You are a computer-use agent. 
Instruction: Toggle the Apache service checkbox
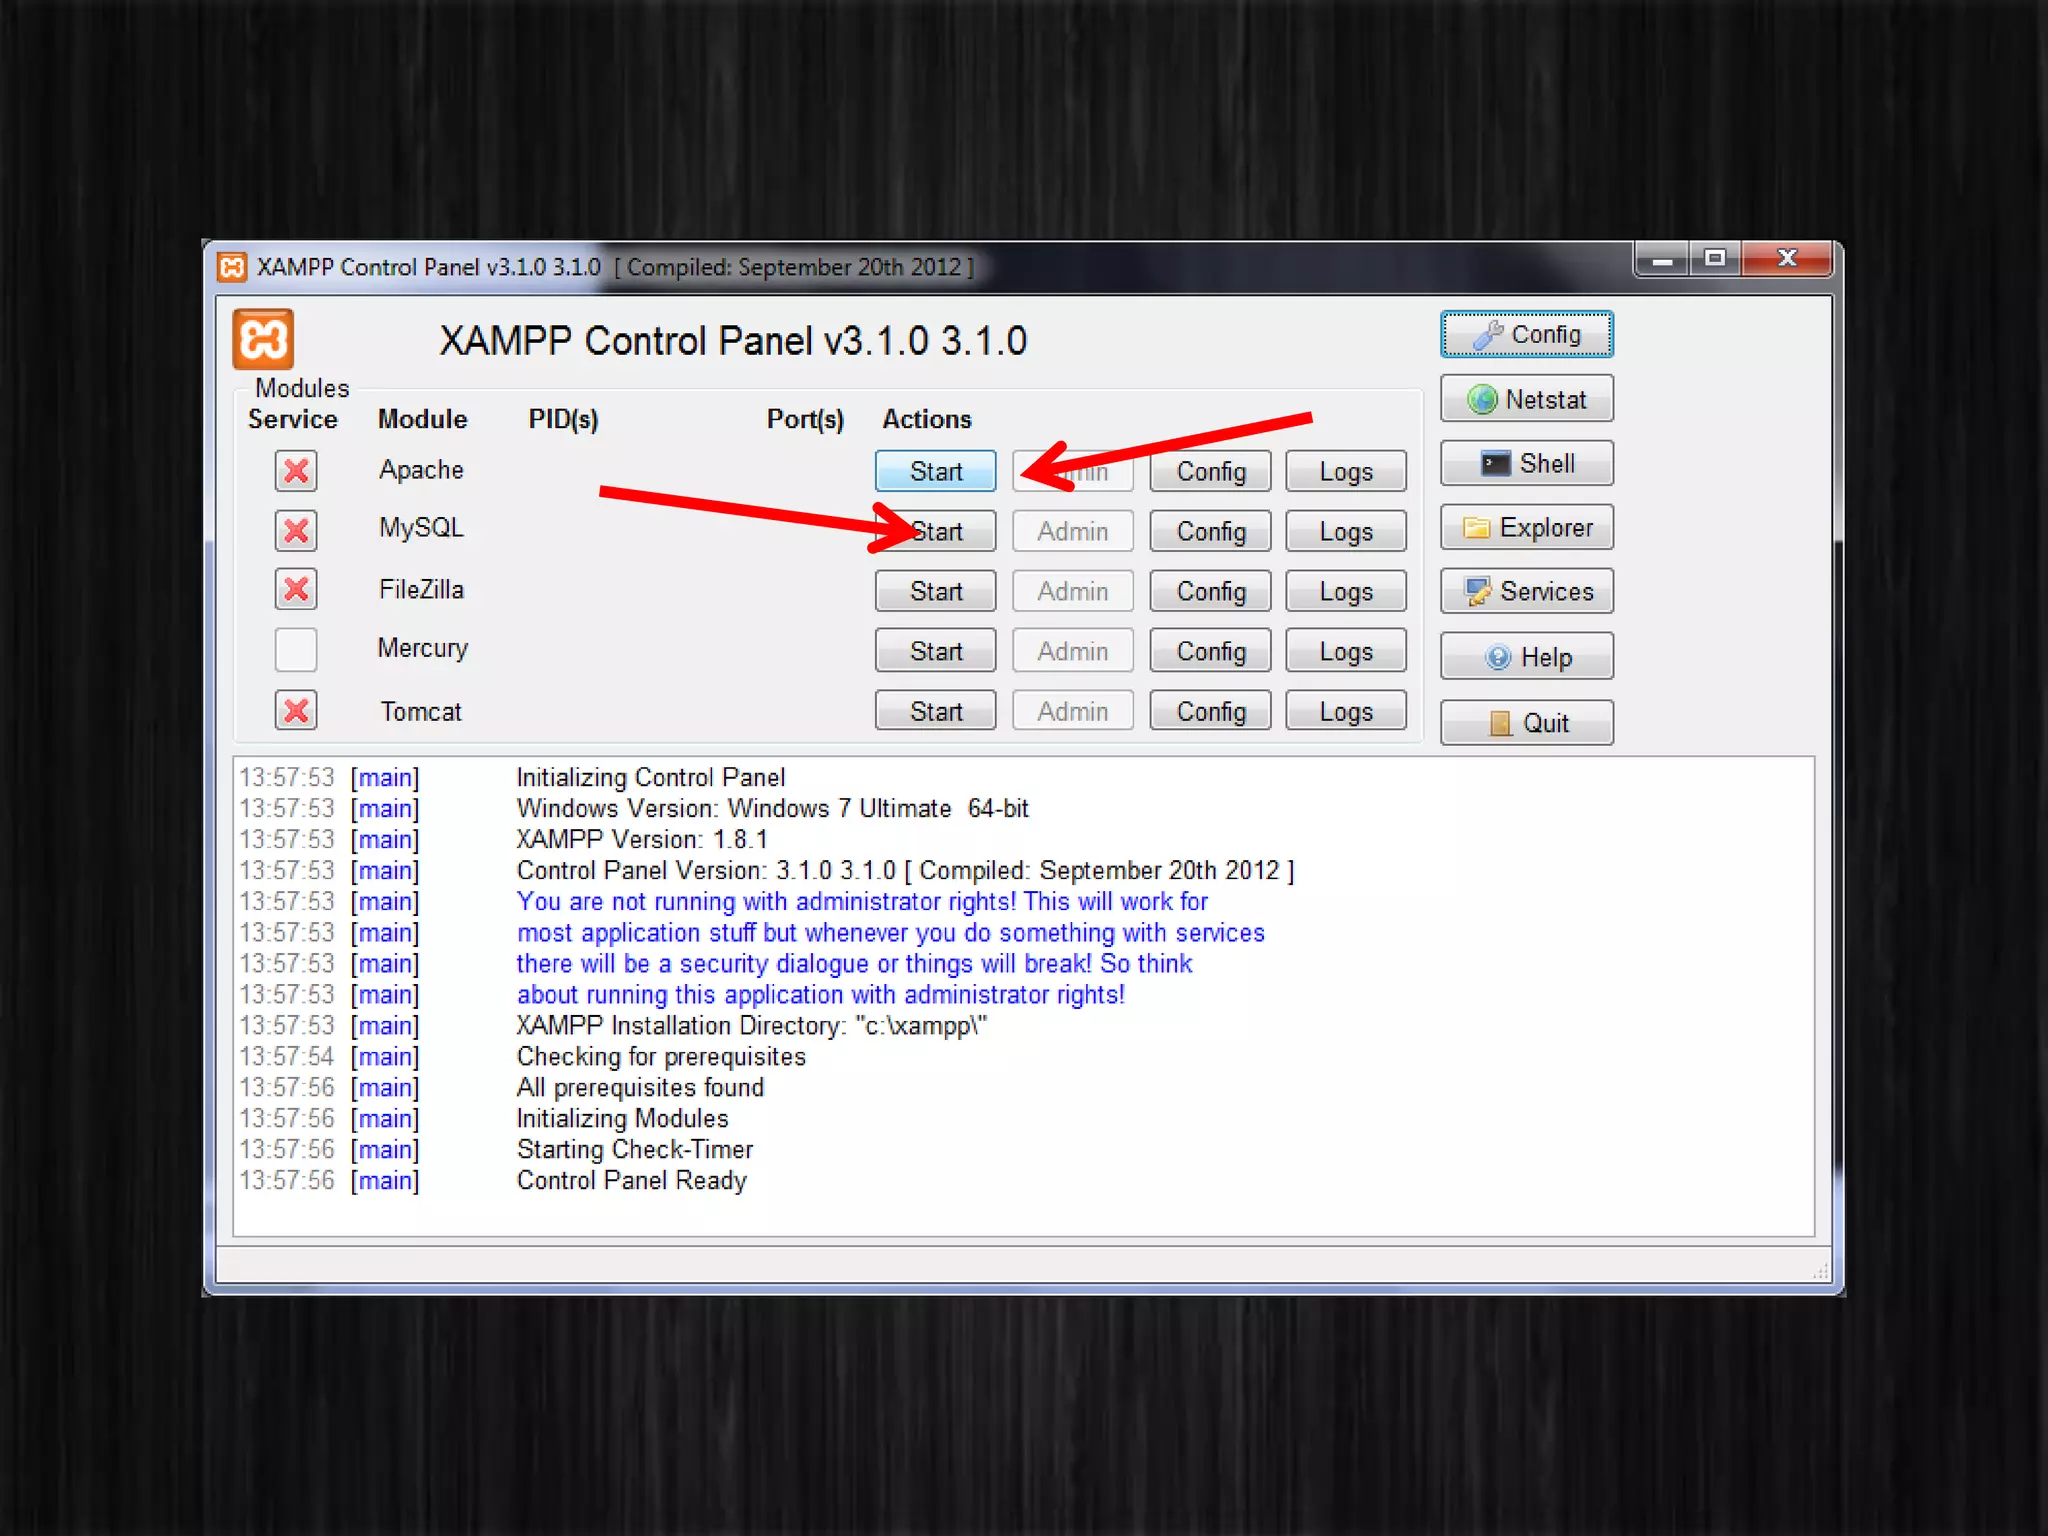296,471
